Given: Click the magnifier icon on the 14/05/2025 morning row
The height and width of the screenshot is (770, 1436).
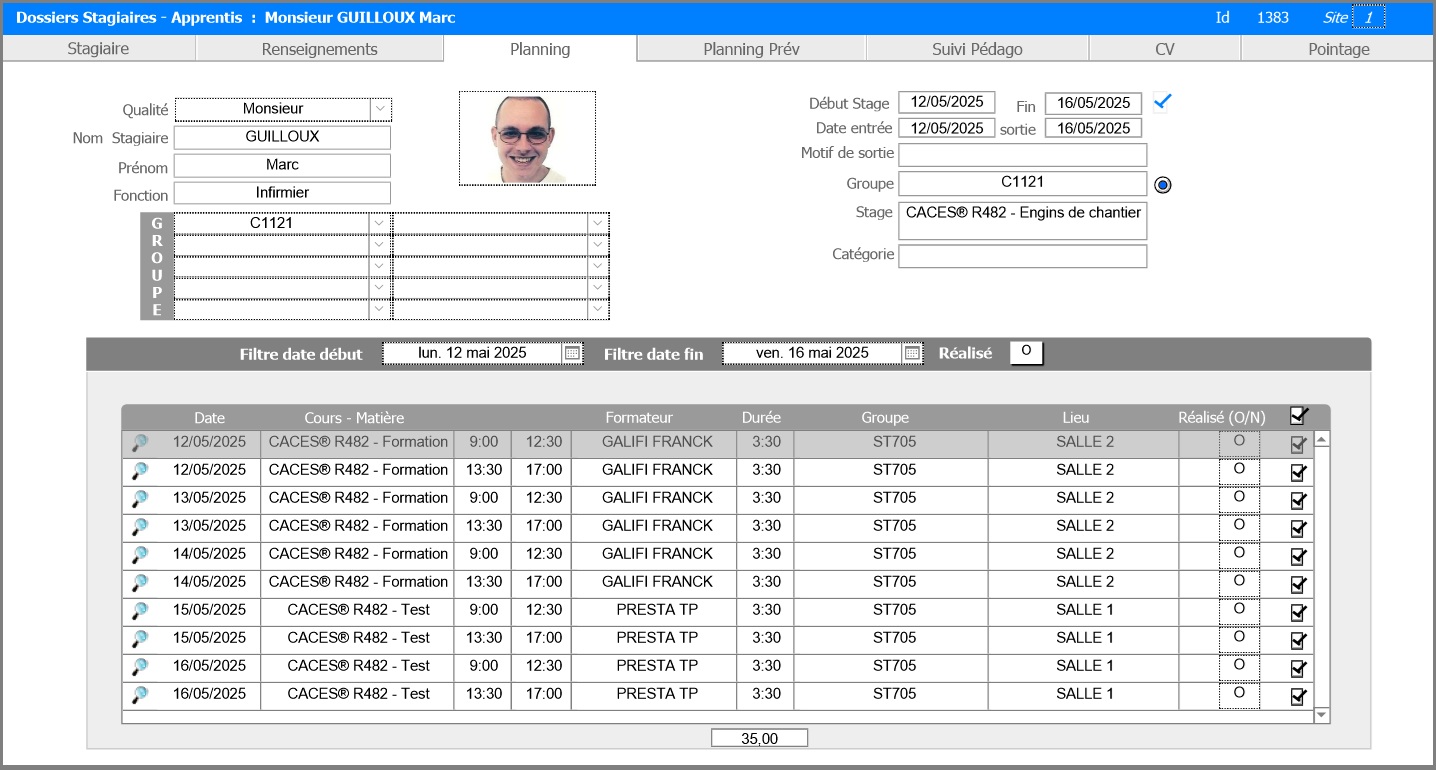Looking at the screenshot, I should point(139,554).
